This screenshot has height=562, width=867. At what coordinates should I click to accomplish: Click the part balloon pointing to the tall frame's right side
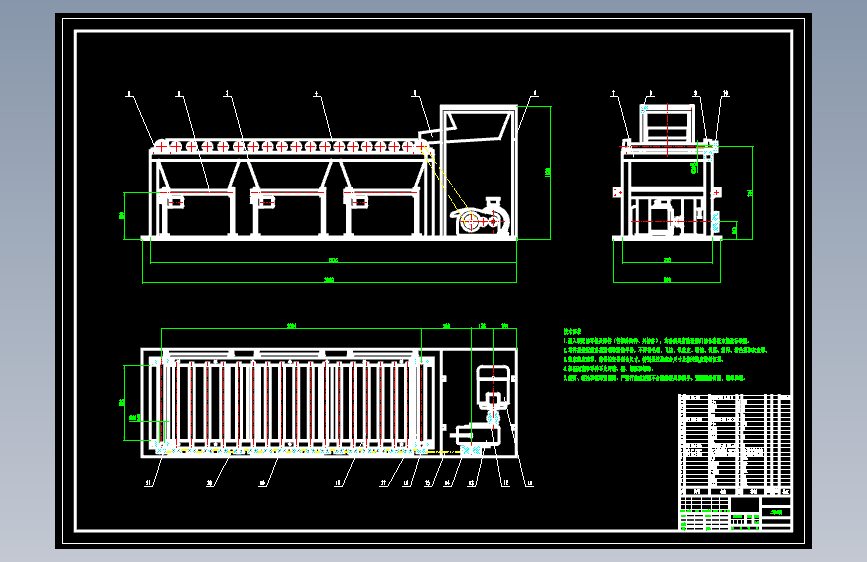[534, 94]
